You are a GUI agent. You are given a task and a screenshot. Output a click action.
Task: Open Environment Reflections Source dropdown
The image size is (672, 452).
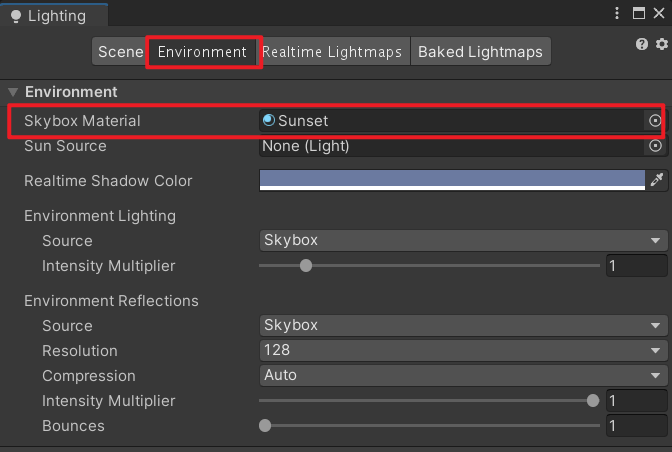coord(463,325)
